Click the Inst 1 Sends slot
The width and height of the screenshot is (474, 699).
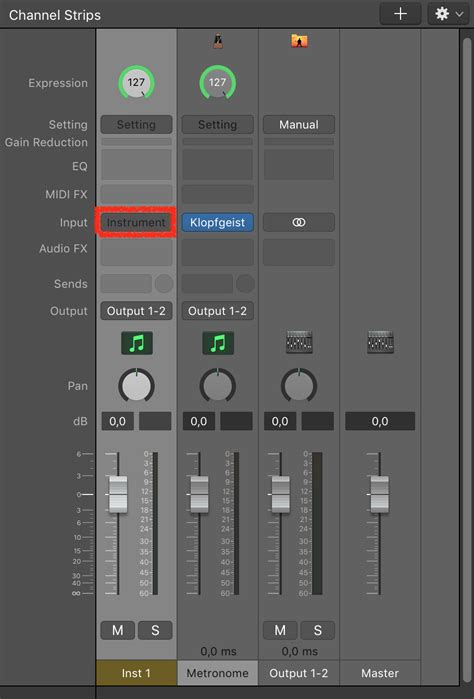coord(126,284)
